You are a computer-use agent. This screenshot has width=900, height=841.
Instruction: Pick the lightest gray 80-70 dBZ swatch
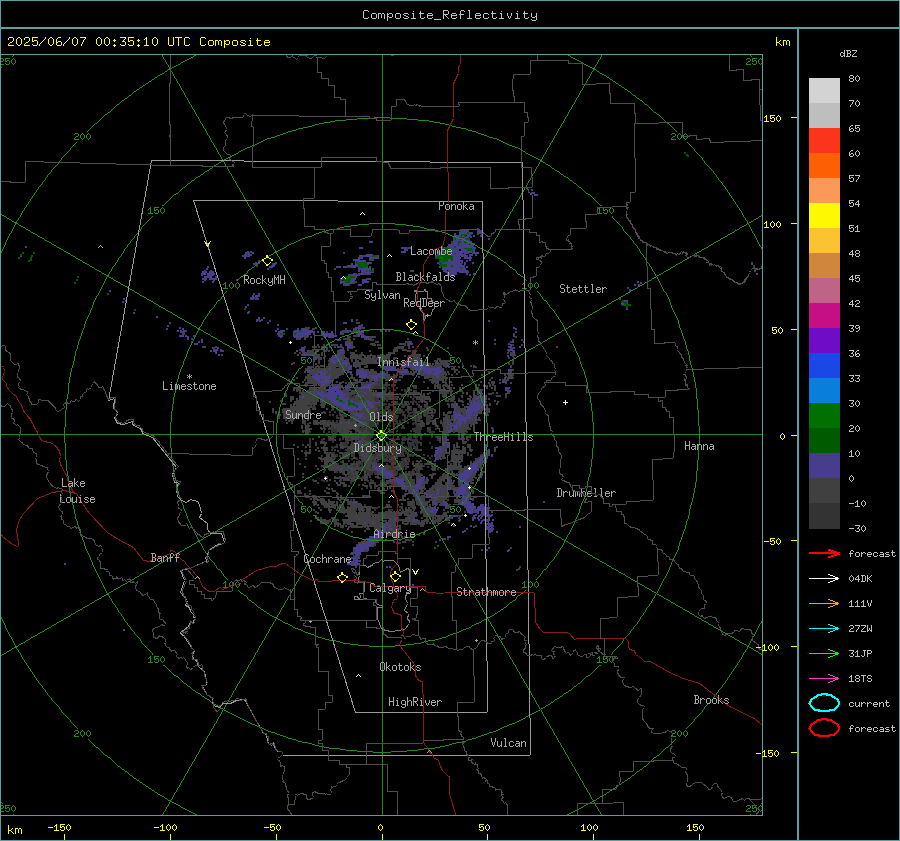pyautogui.click(x=824, y=90)
